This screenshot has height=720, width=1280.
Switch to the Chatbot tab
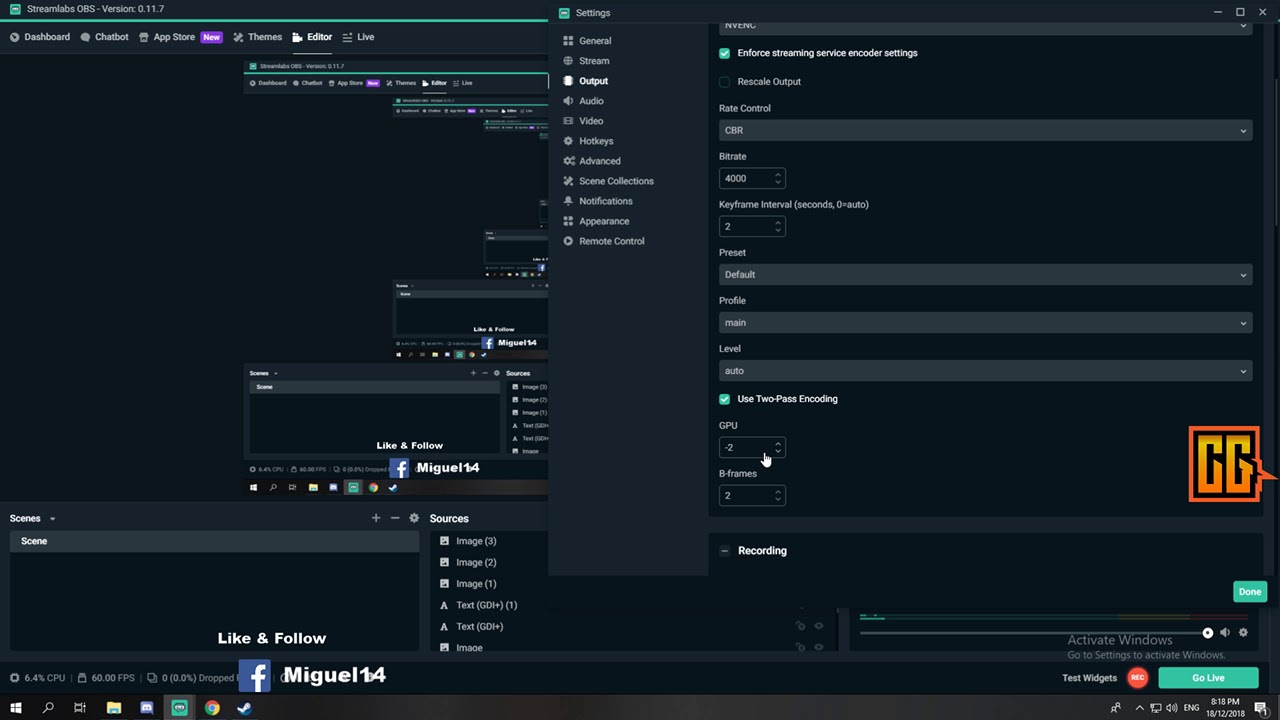tap(104, 37)
